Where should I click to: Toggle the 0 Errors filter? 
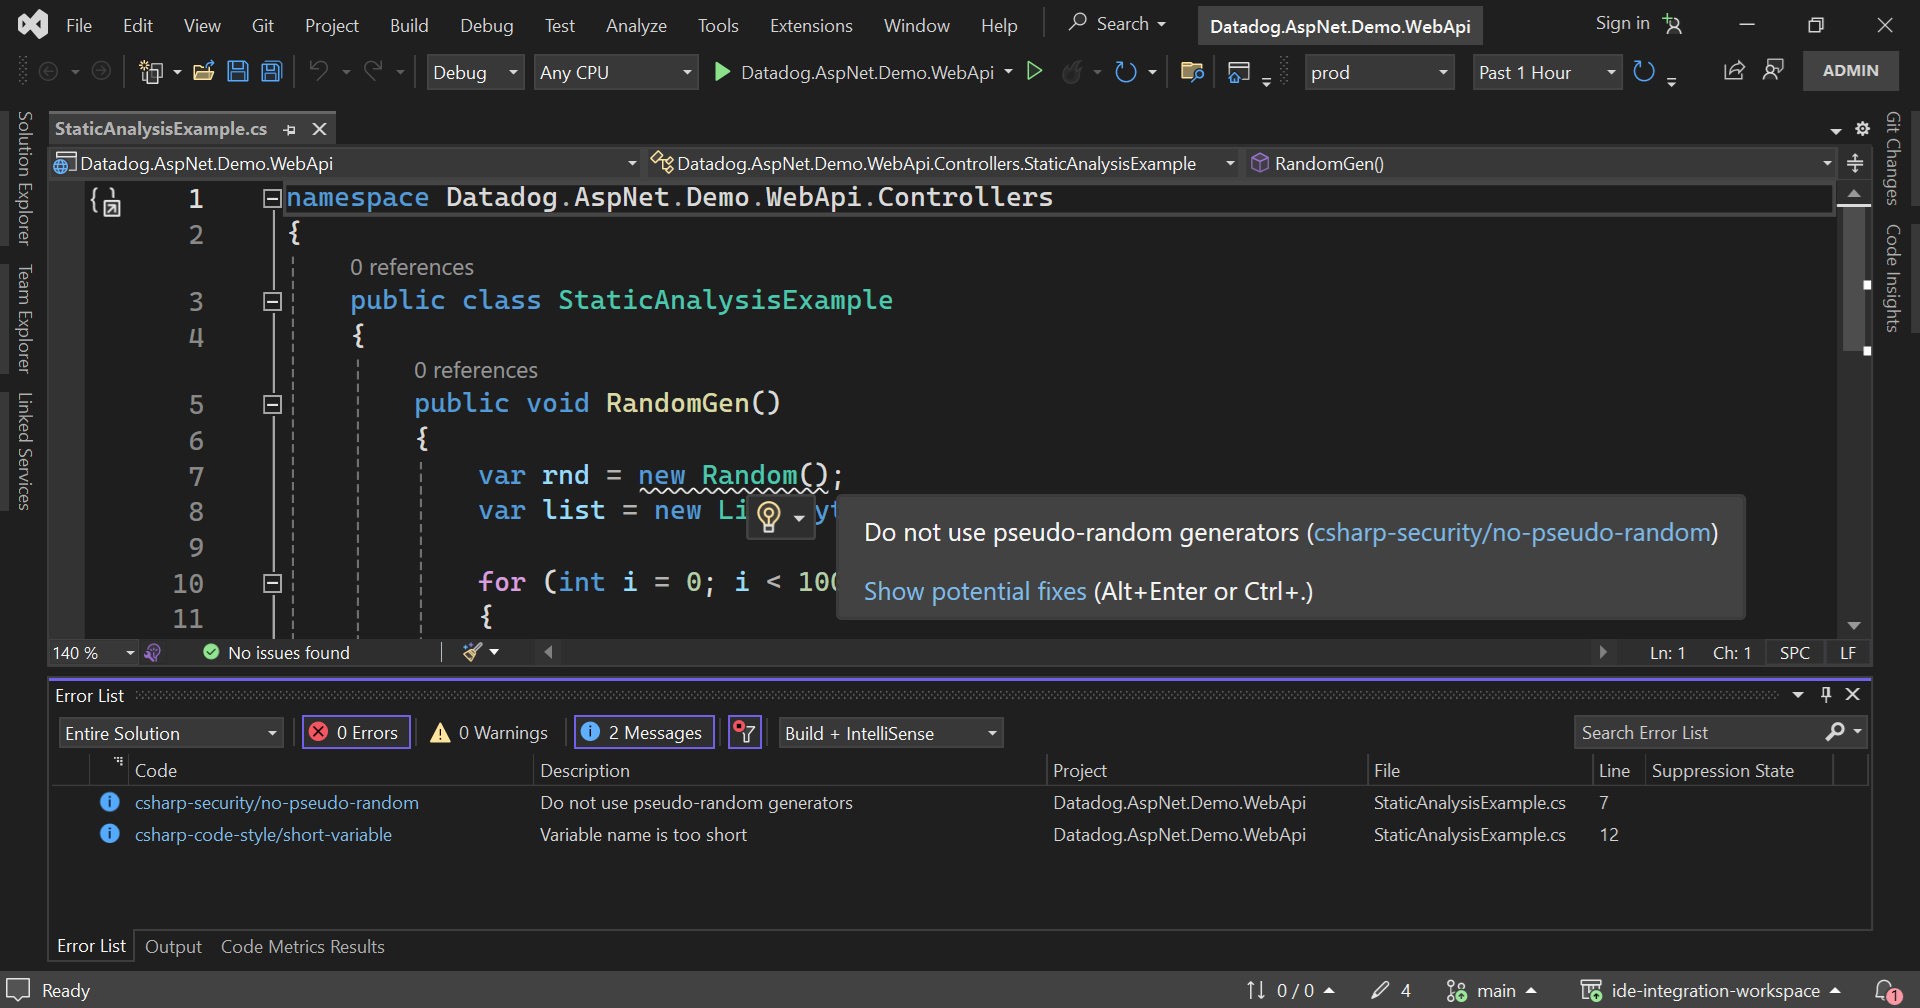point(356,732)
